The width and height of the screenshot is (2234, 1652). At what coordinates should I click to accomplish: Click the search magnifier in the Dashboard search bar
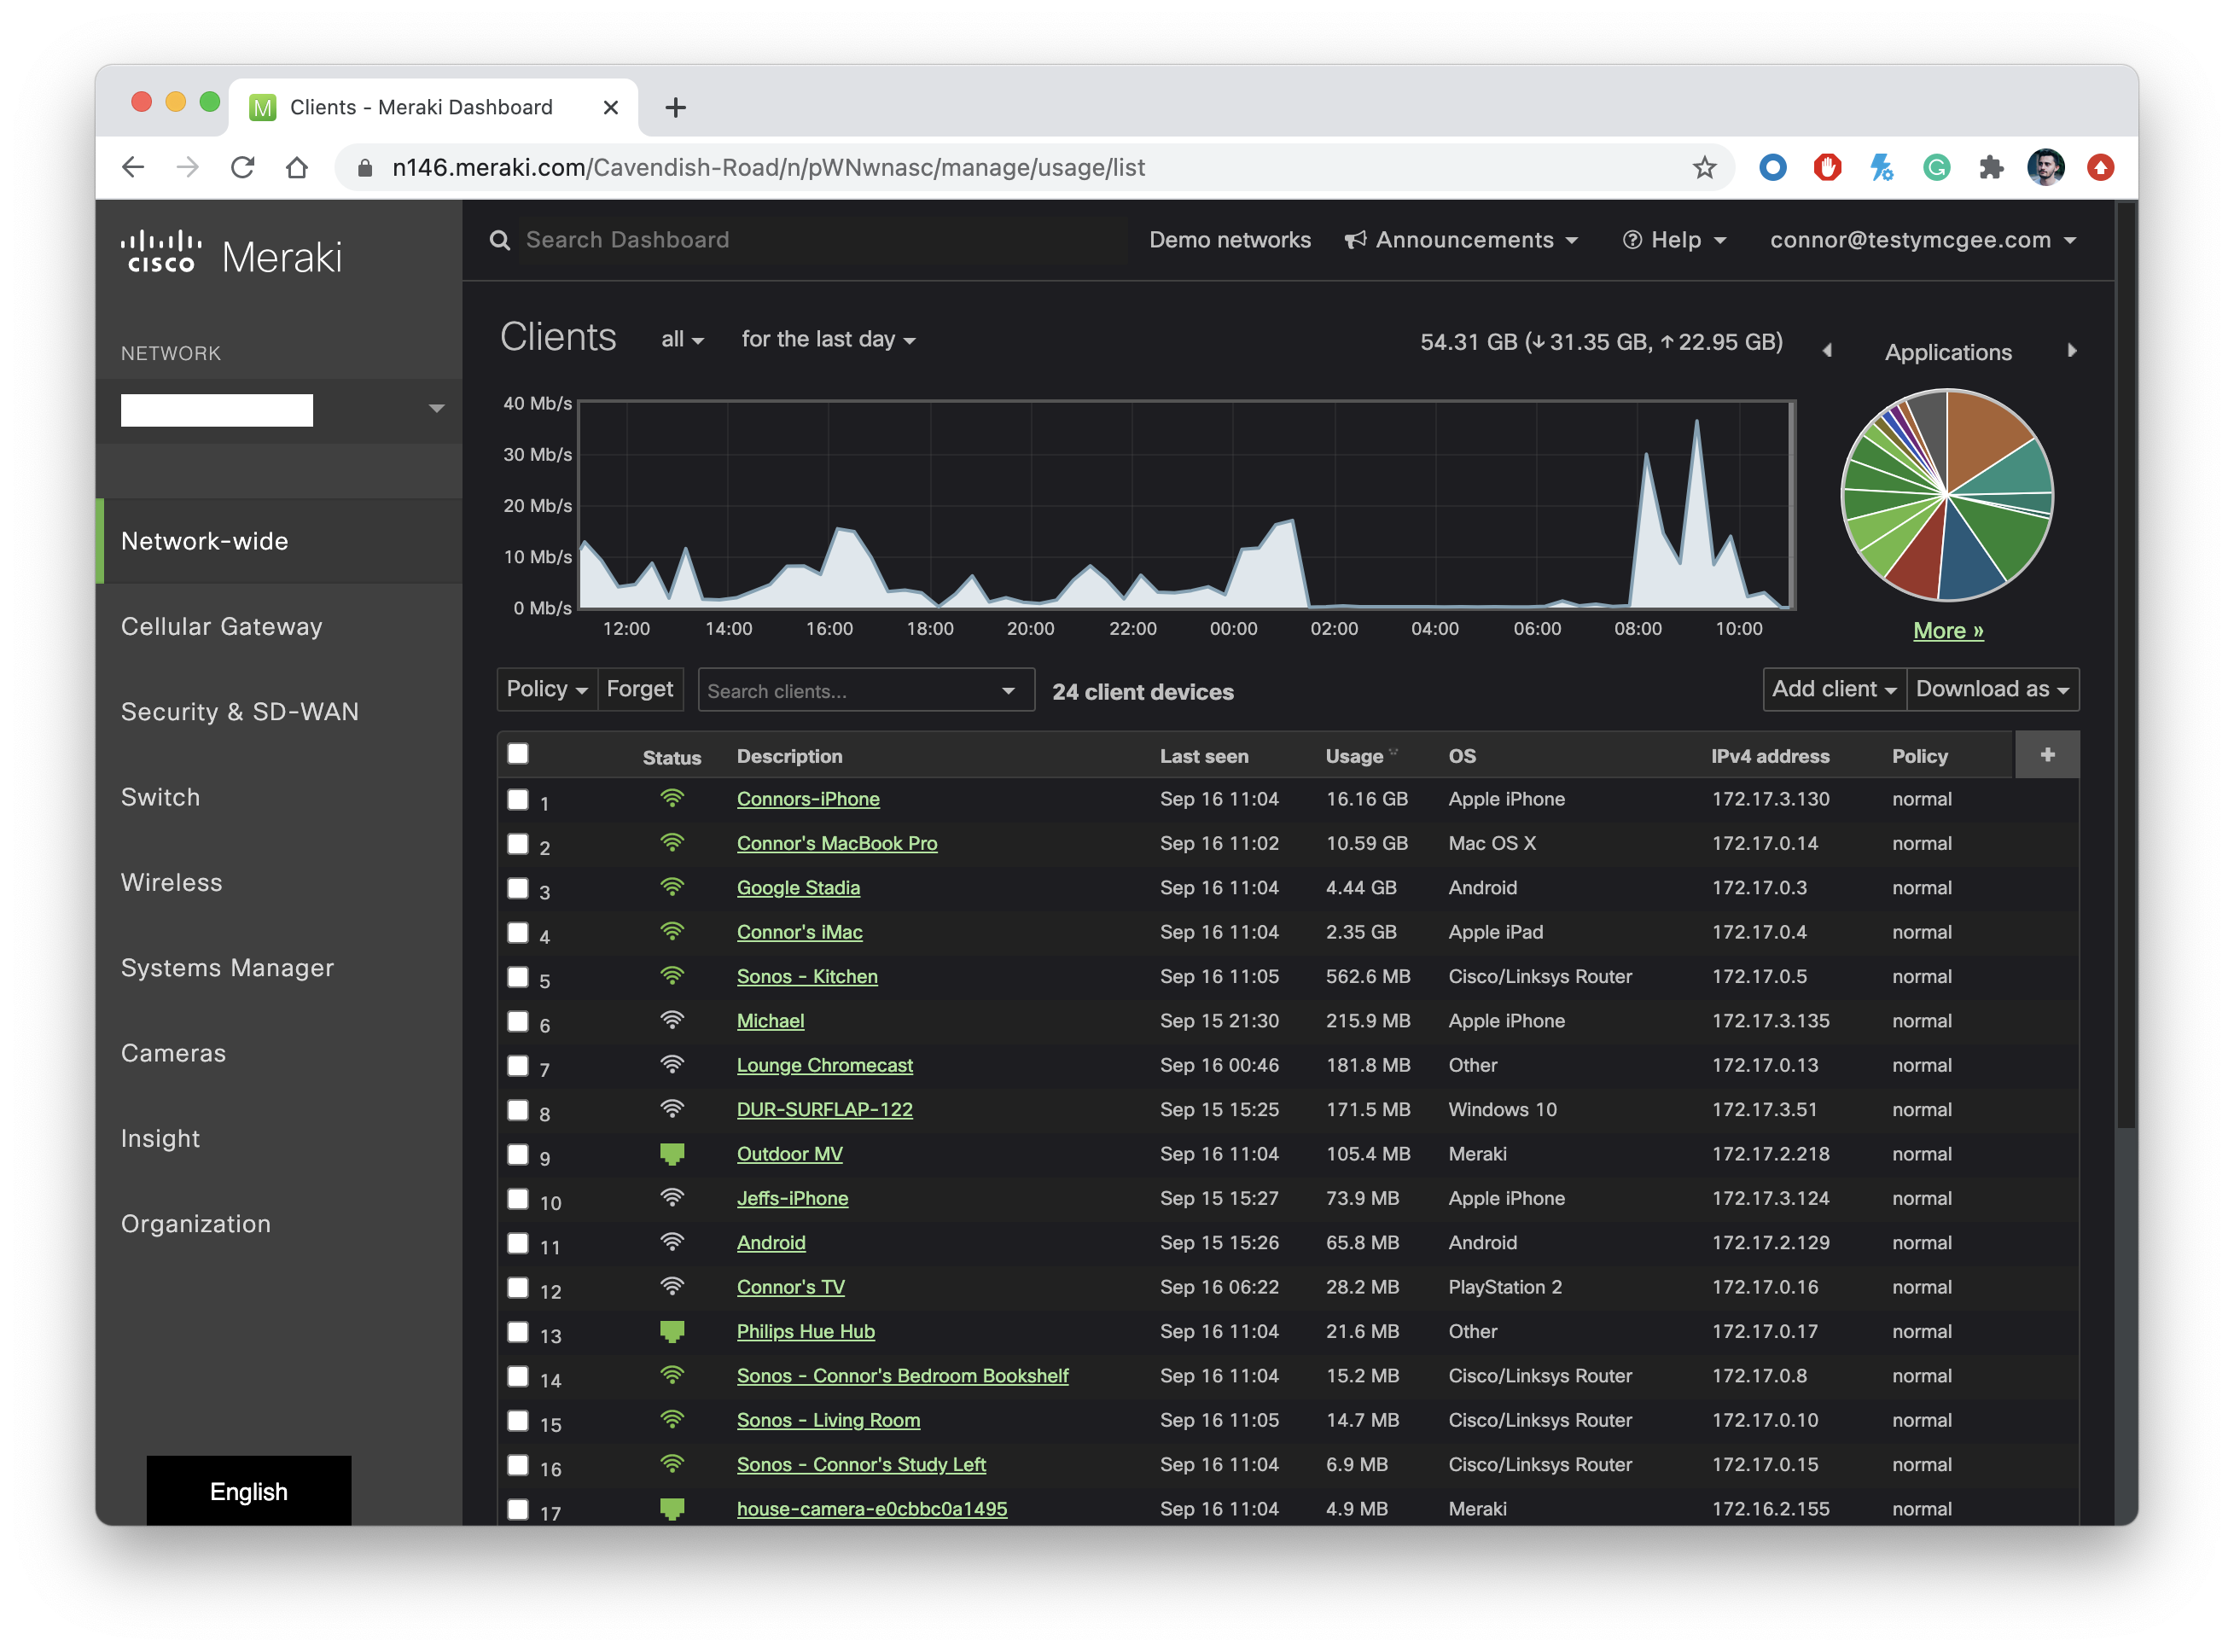point(500,239)
